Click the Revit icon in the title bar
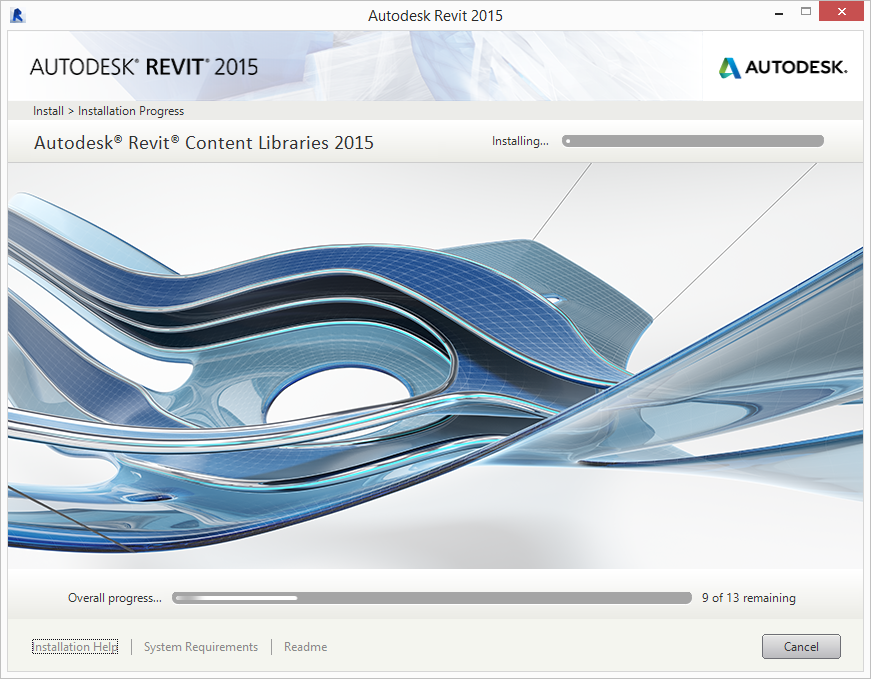 [x=18, y=16]
